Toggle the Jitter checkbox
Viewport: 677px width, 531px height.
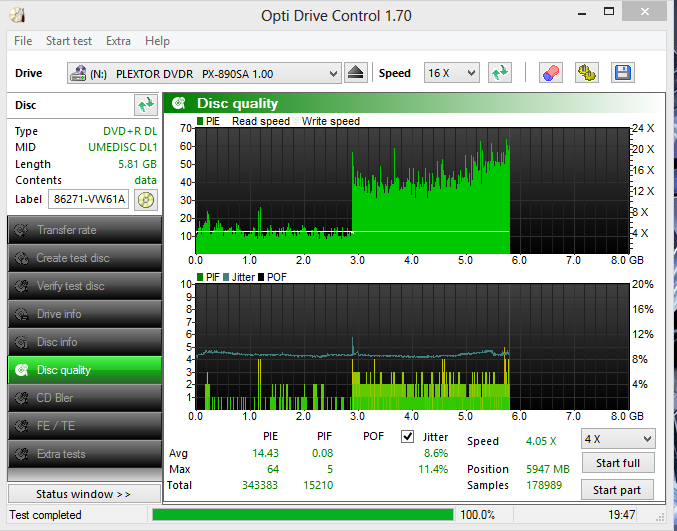407,436
